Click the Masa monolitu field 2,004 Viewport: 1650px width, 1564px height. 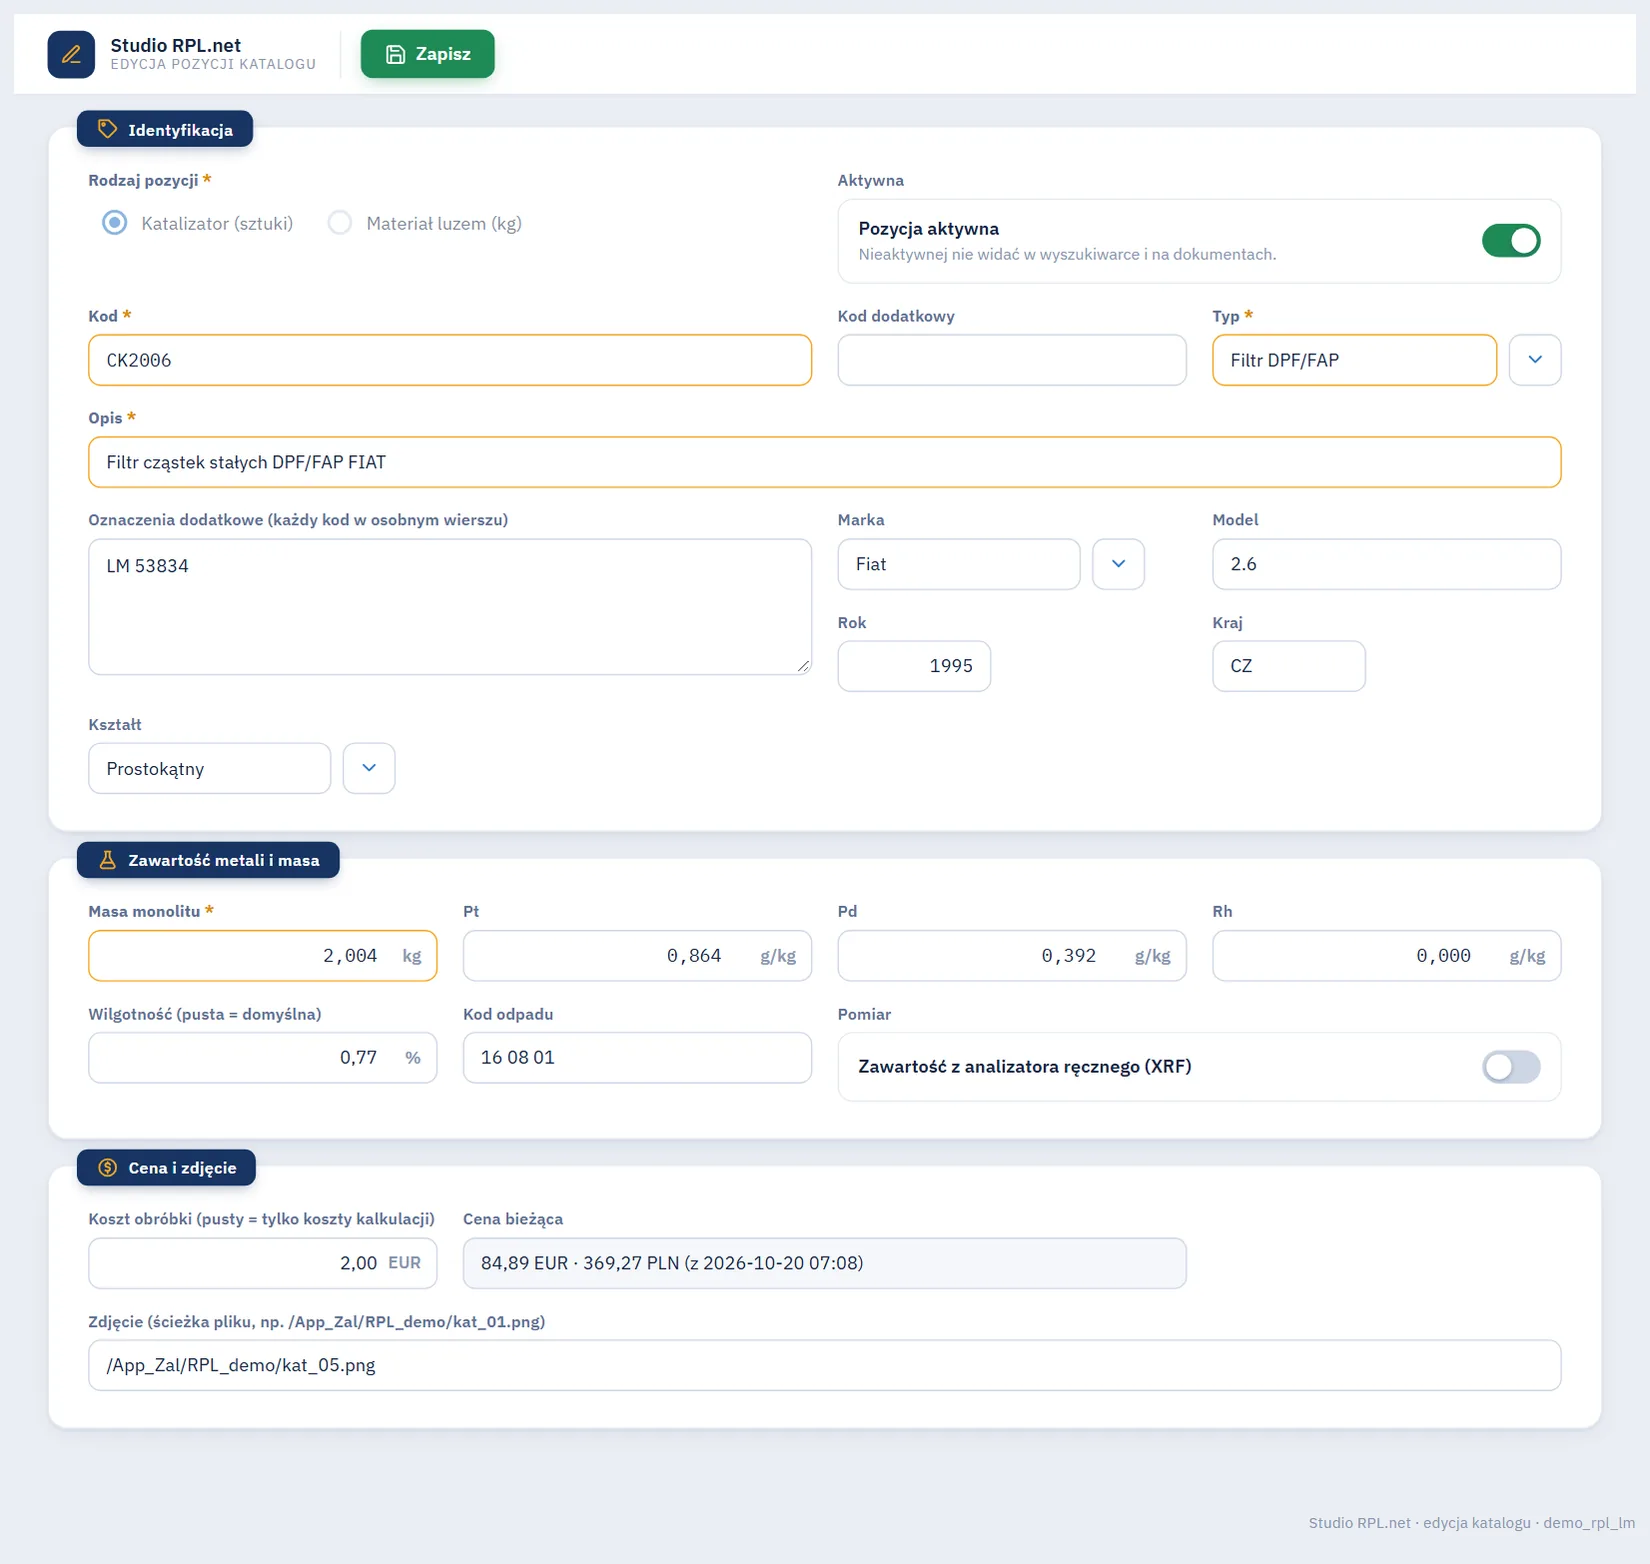coord(262,956)
